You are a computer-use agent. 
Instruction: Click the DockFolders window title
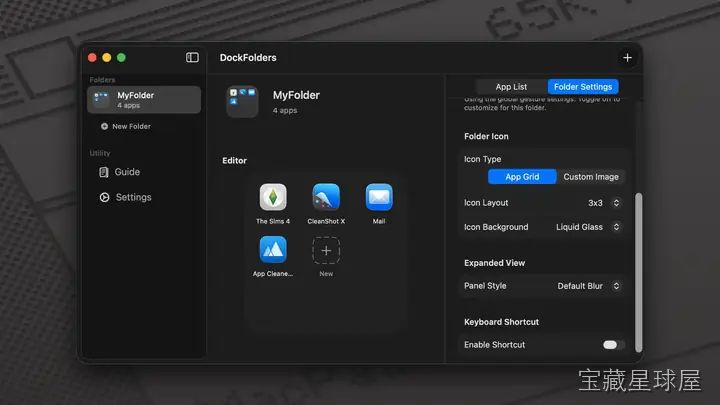248,58
